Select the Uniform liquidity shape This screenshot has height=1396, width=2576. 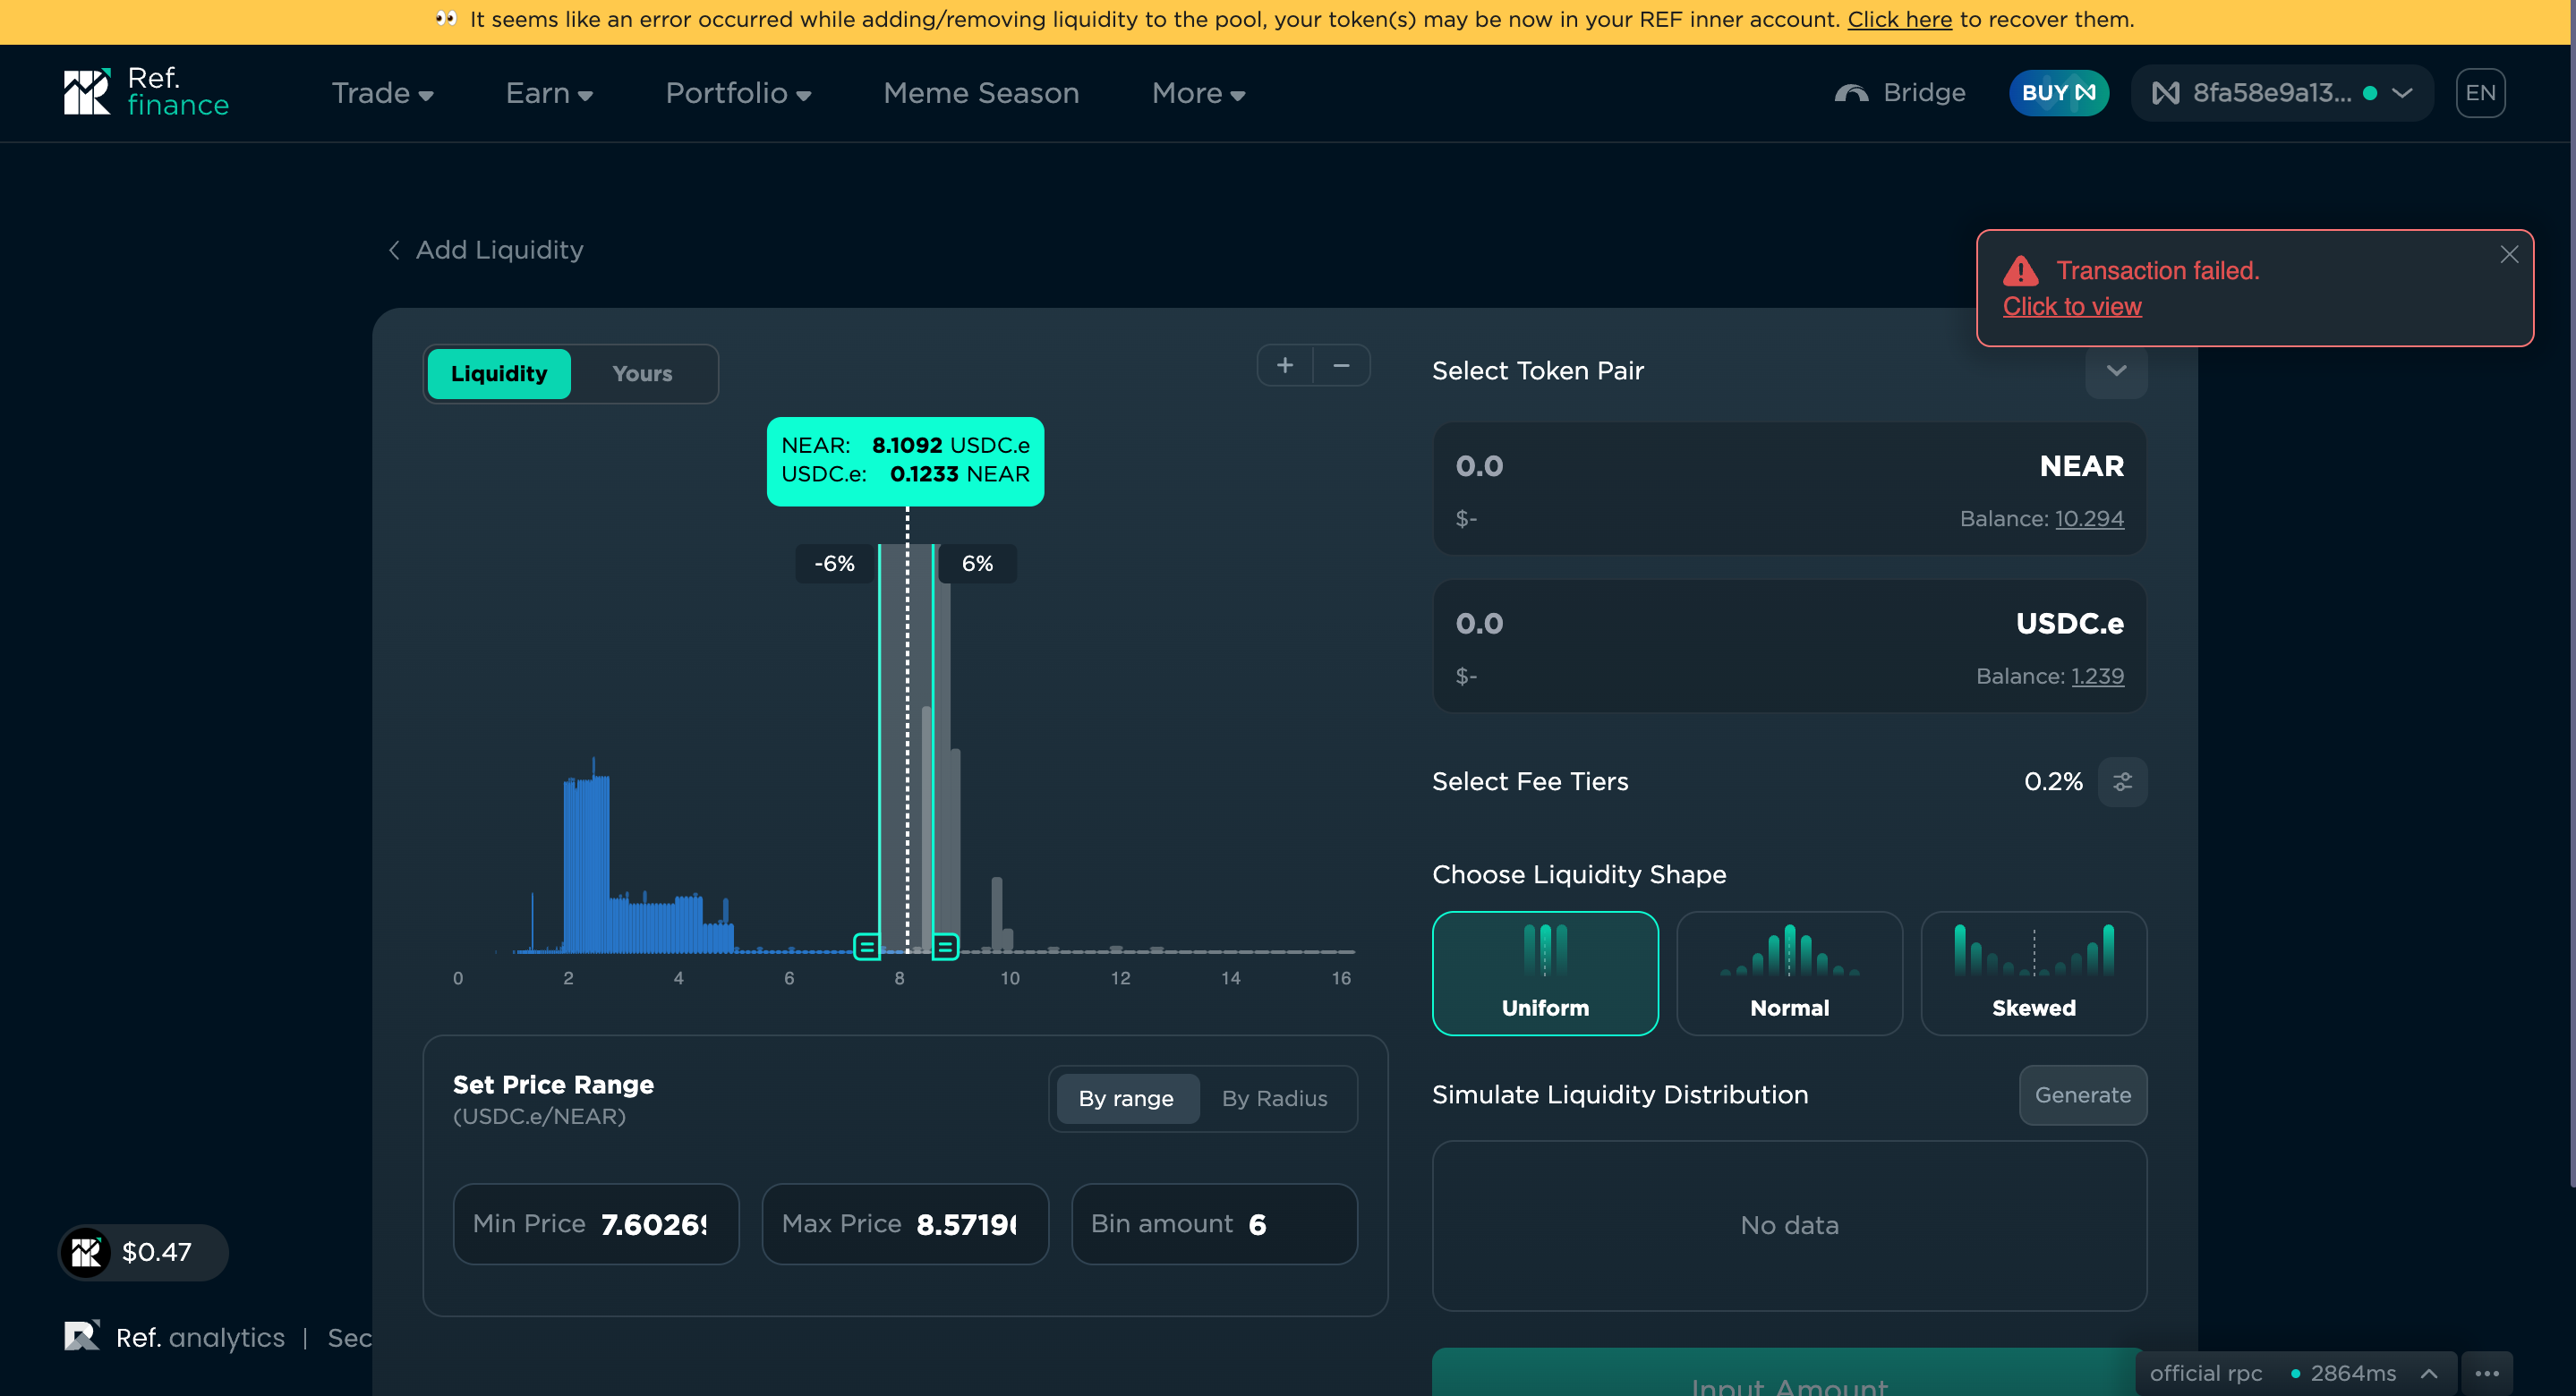point(1545,973)
